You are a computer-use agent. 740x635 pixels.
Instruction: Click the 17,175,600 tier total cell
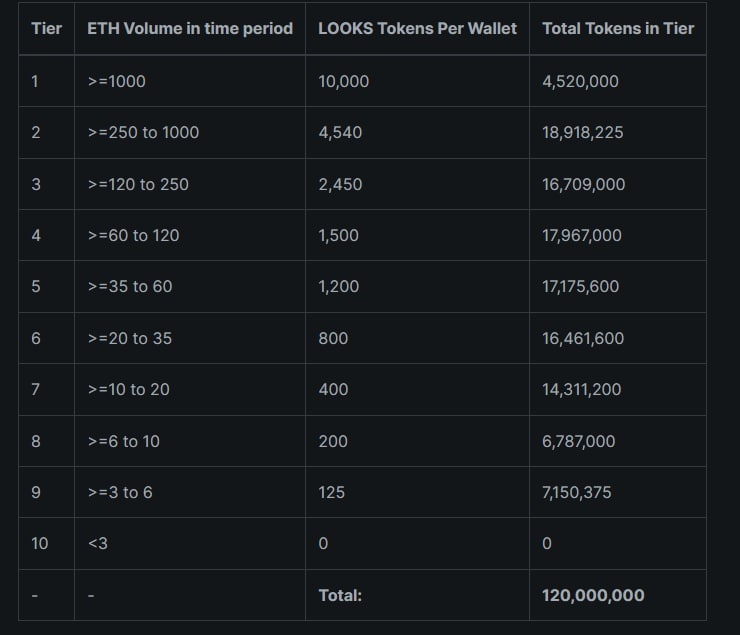point(618,286)
